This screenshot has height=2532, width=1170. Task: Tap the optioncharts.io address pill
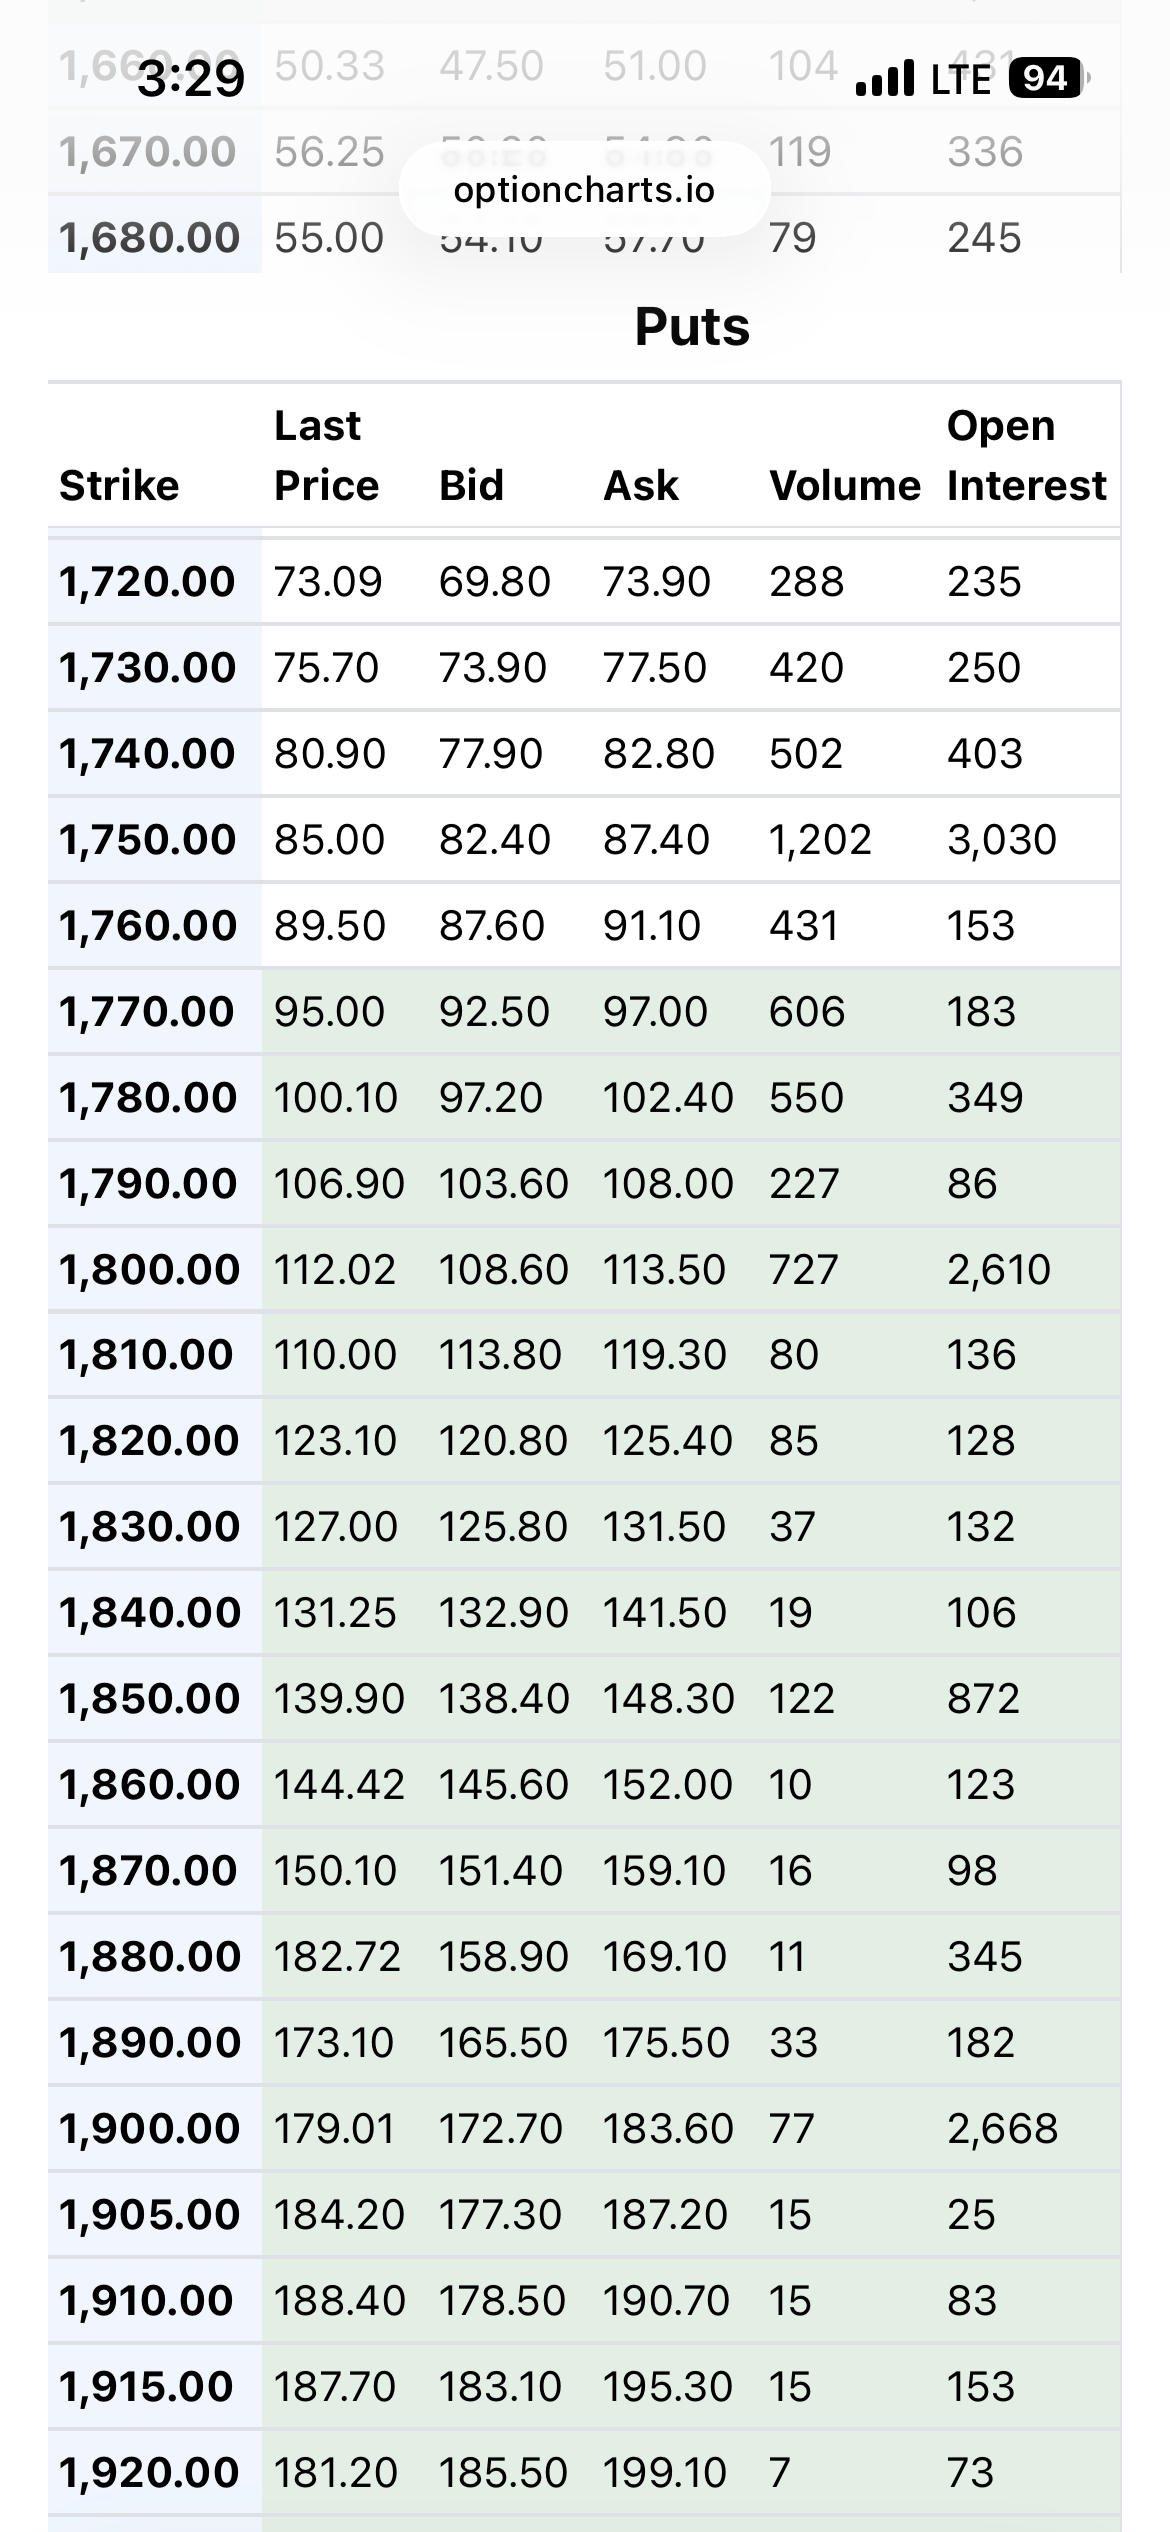[584, 189]
